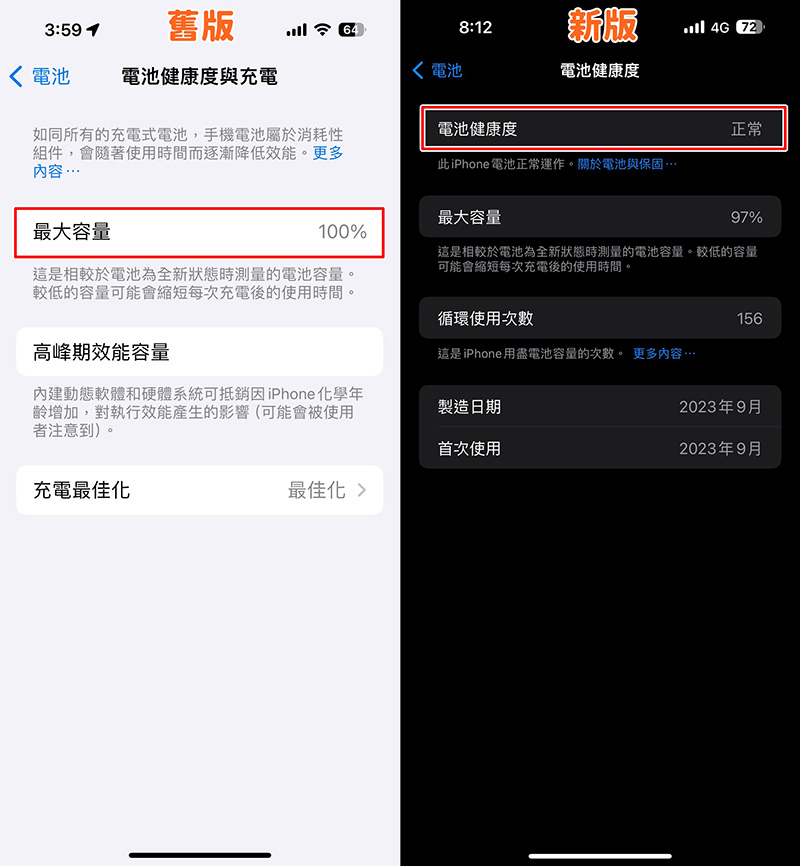Tap 最大容量 97% row
Screen dimensions: 800x866
[600, 217]
